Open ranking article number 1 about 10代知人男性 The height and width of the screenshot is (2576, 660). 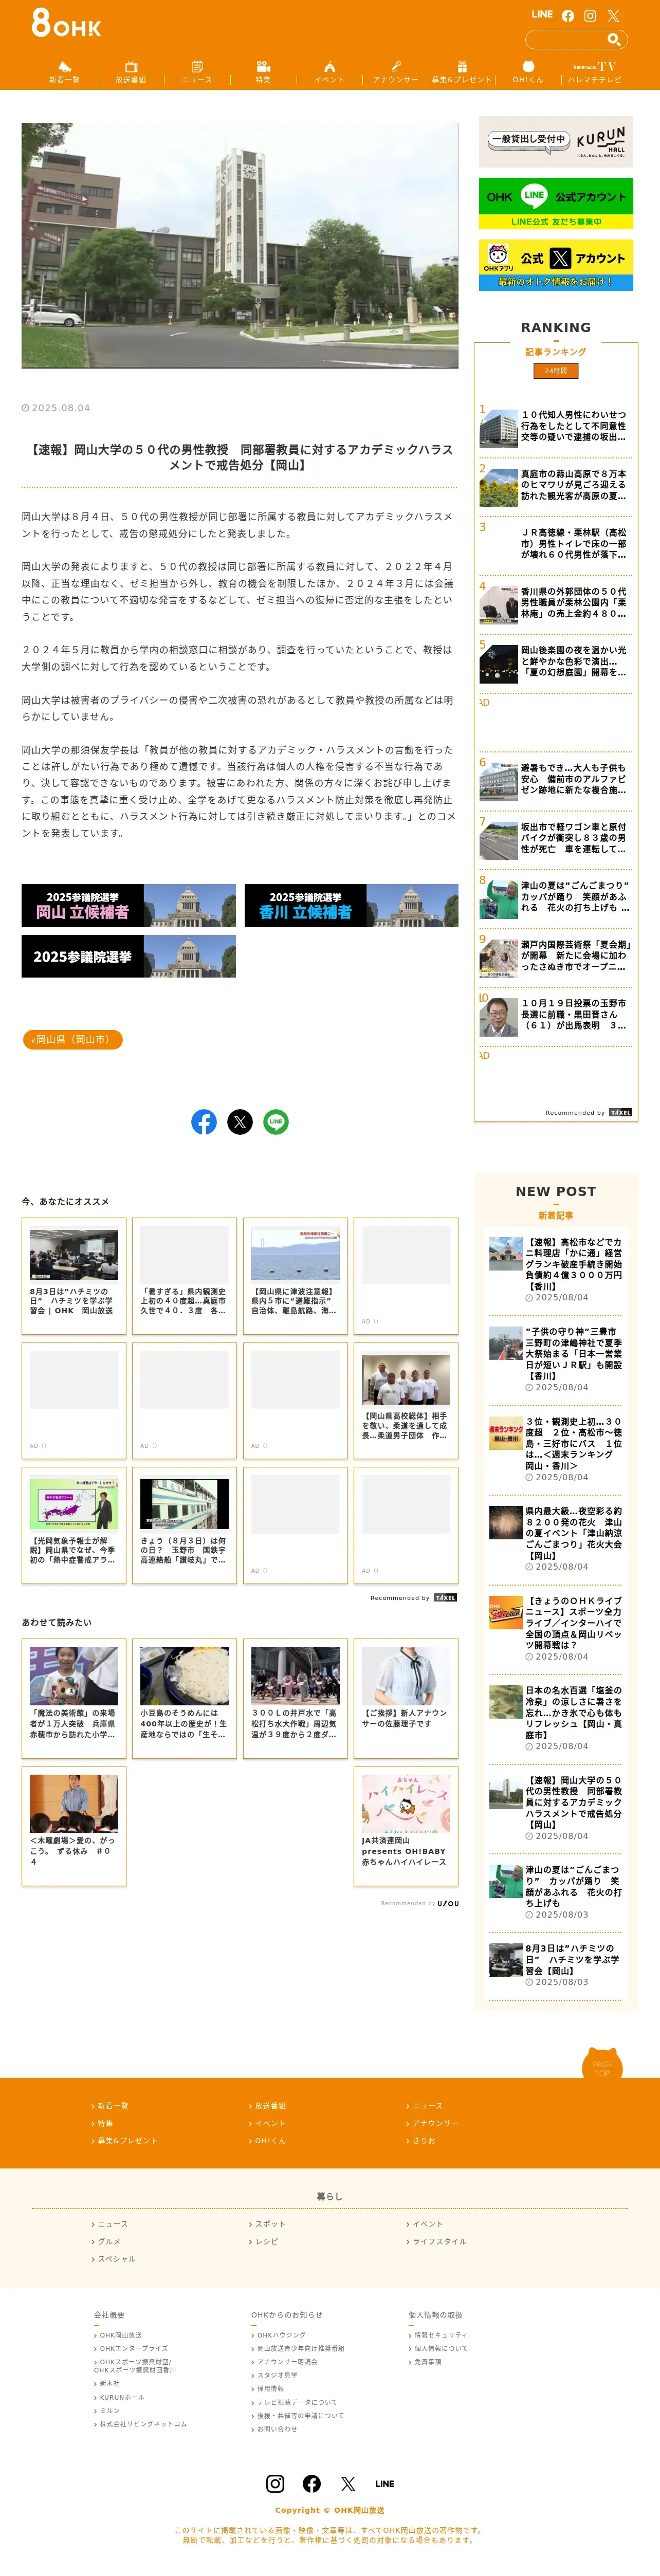click(556, 426)
